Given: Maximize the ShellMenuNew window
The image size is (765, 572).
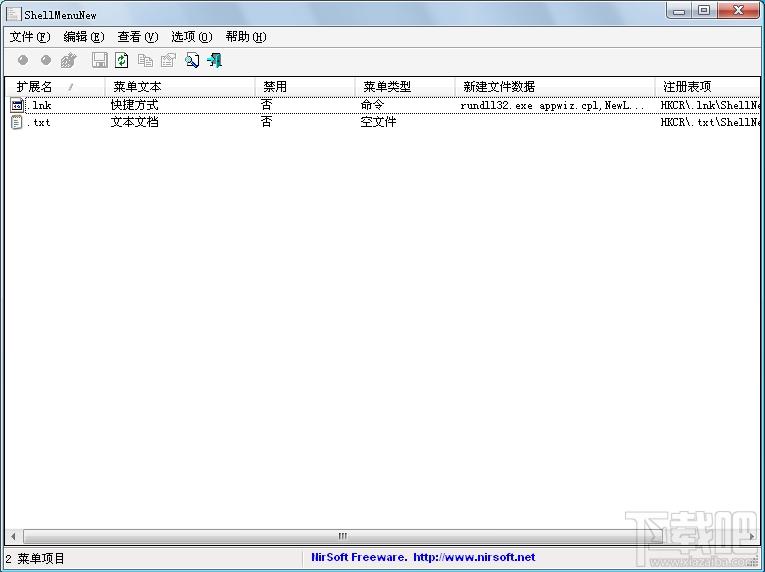Looking at the screenshot, I should point(704,10).
